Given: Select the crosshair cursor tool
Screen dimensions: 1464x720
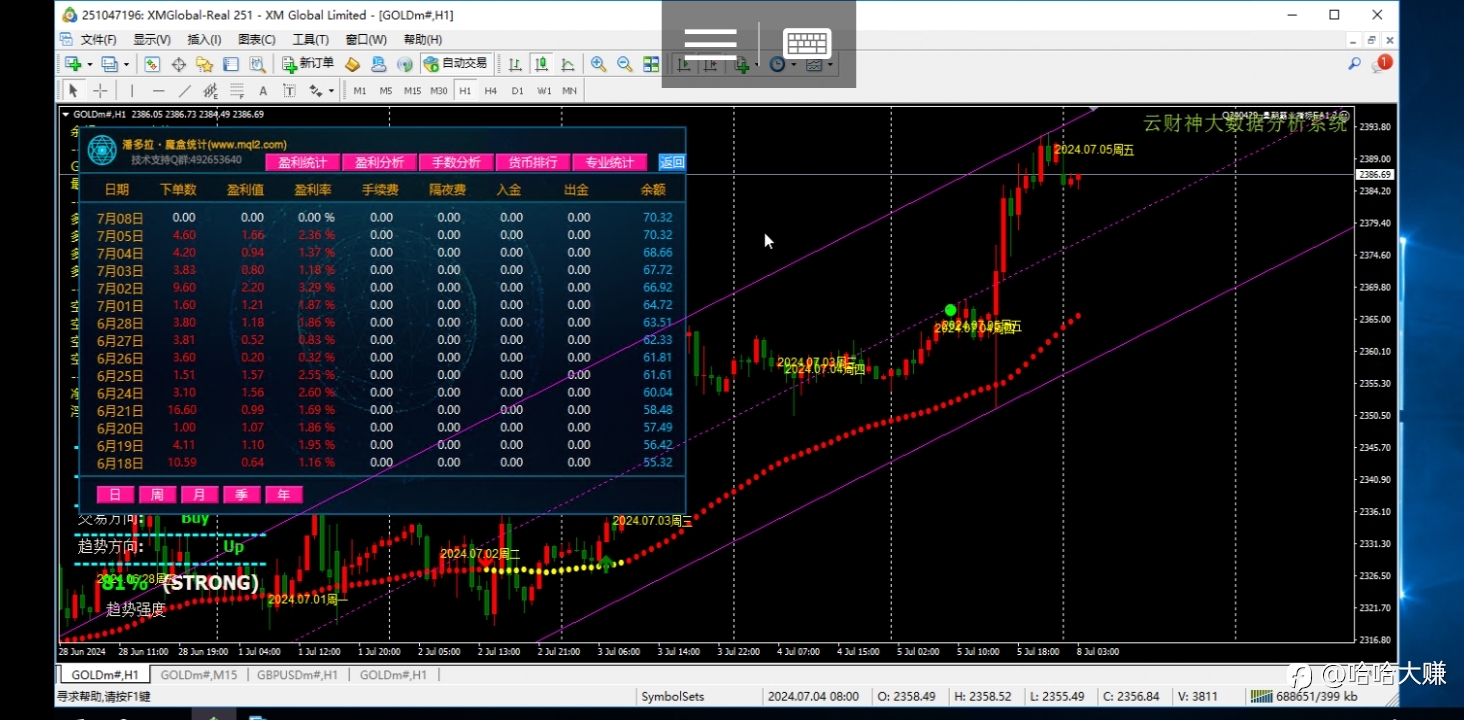Looking at the screenshot, I should coord(100,91).
